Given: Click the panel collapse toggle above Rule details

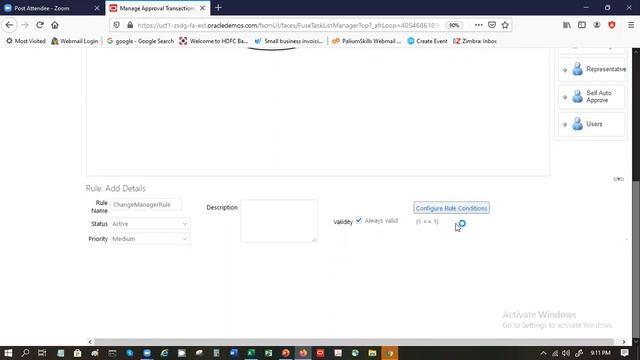Looking at the screenshot, I should click(x=618, y=179).
